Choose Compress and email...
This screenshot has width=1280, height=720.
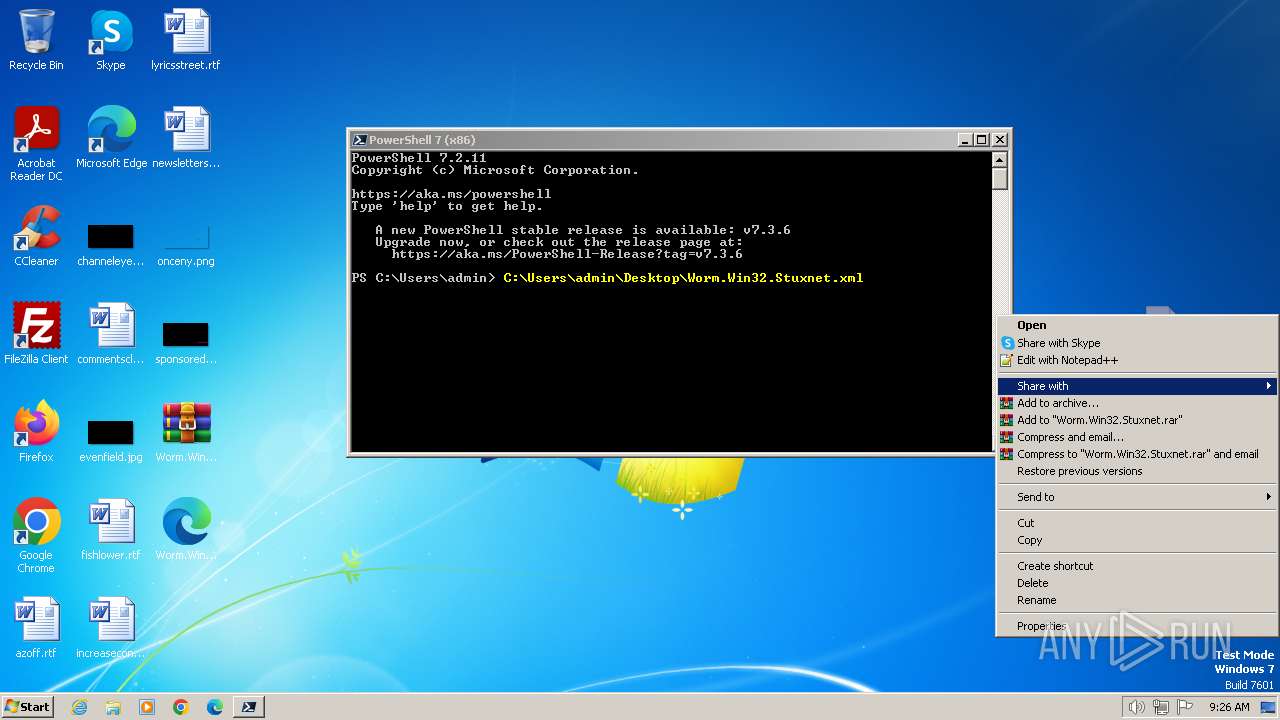(x=1137, y=437)
